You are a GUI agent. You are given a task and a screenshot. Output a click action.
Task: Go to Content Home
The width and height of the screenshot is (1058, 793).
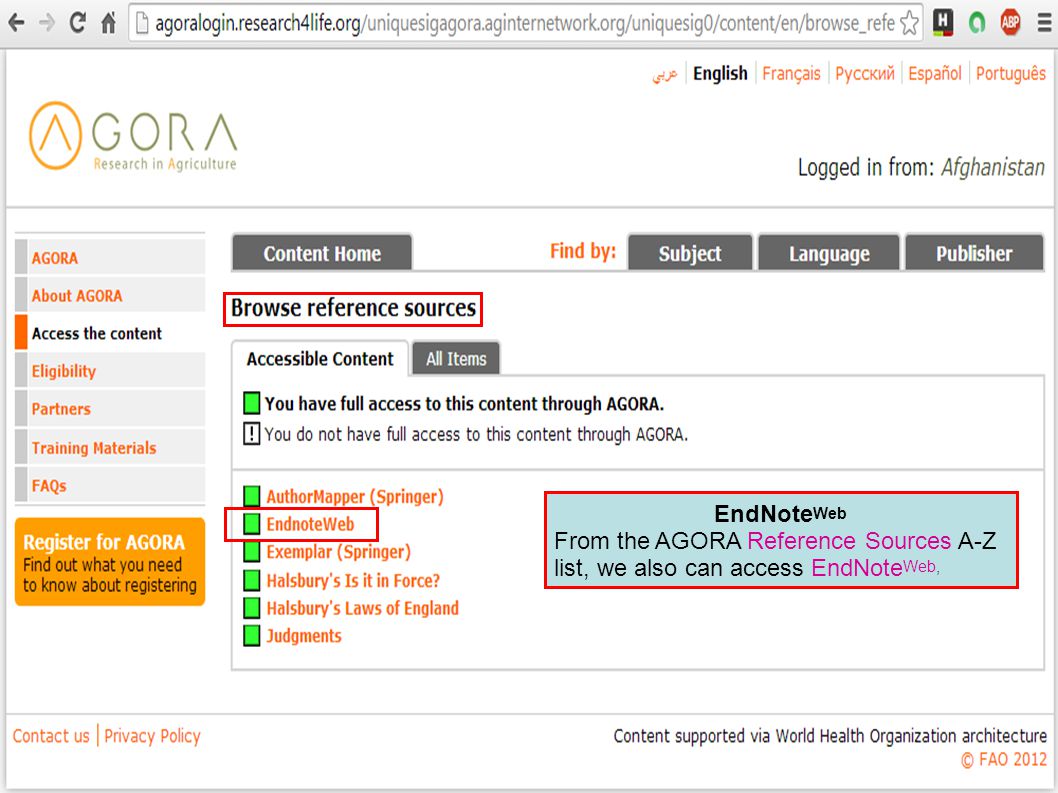(322, 253)
